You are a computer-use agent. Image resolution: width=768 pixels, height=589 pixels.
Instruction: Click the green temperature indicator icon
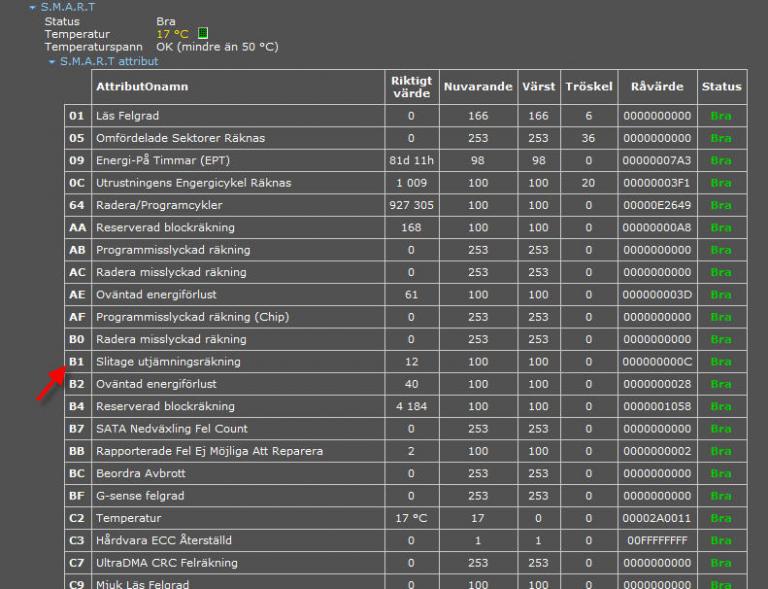coord(203,34)
